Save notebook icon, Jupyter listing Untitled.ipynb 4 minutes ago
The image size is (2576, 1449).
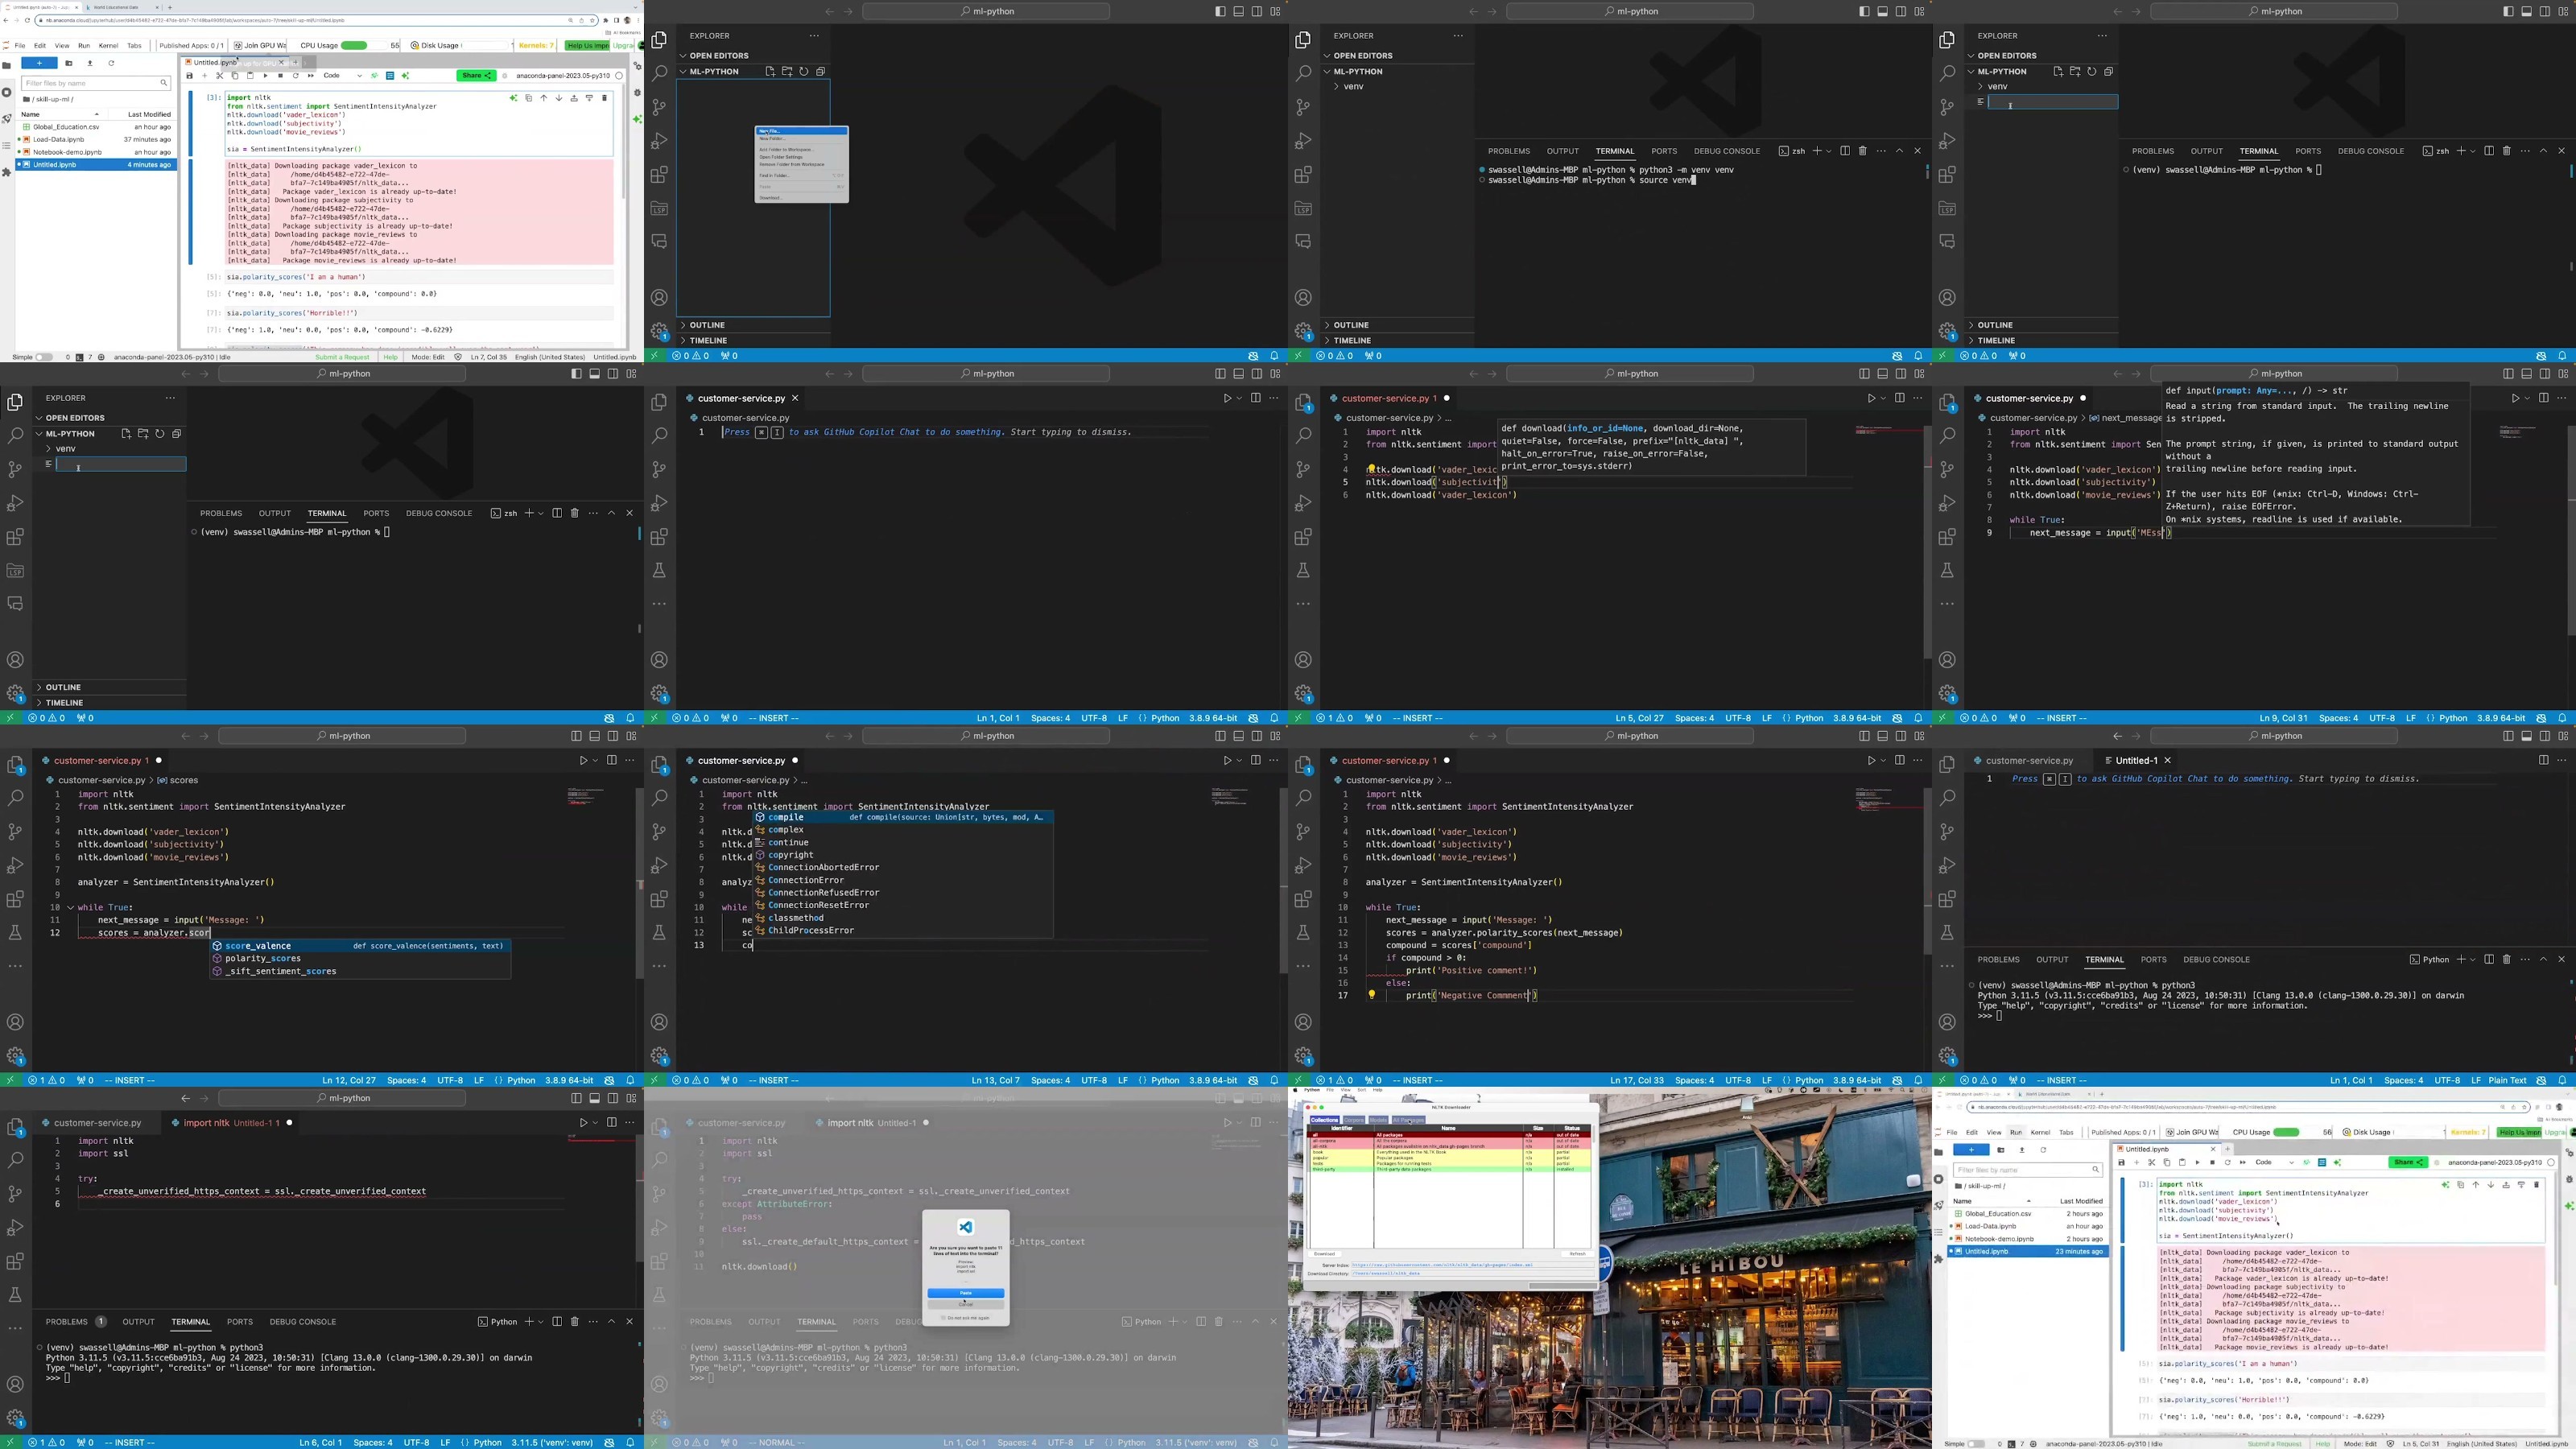coord(190,76)
